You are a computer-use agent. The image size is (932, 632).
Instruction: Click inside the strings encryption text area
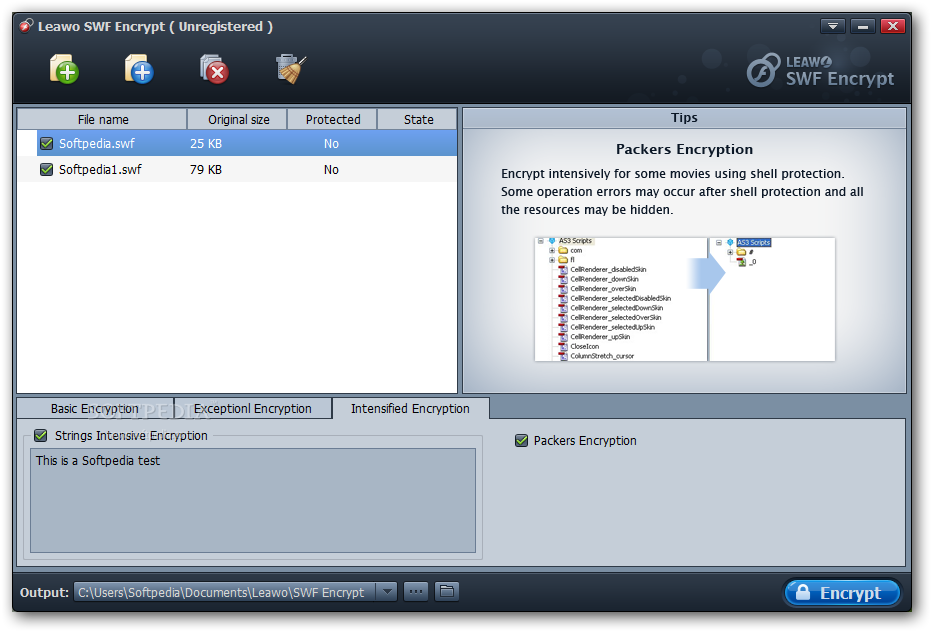click(x=253, y=501)
